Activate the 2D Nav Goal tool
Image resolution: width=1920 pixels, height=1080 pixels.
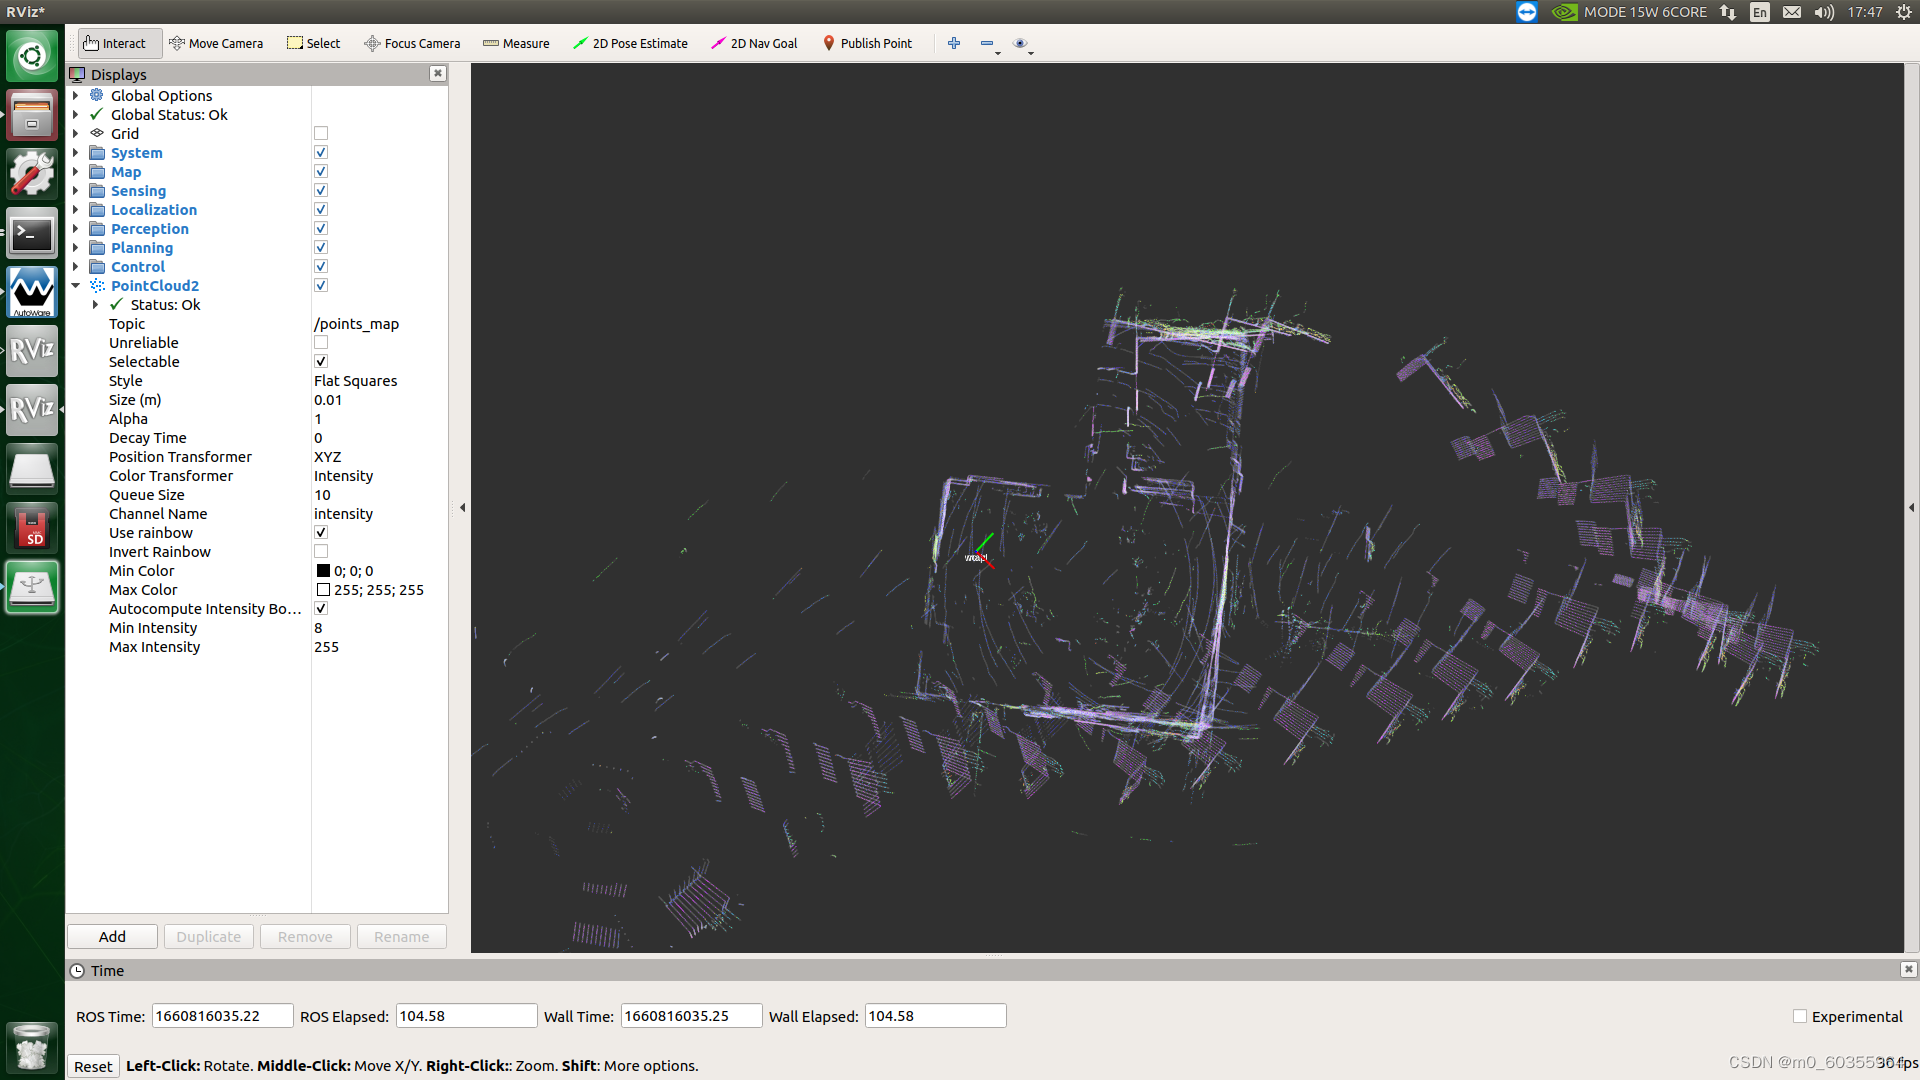click(x=754, y=43)
